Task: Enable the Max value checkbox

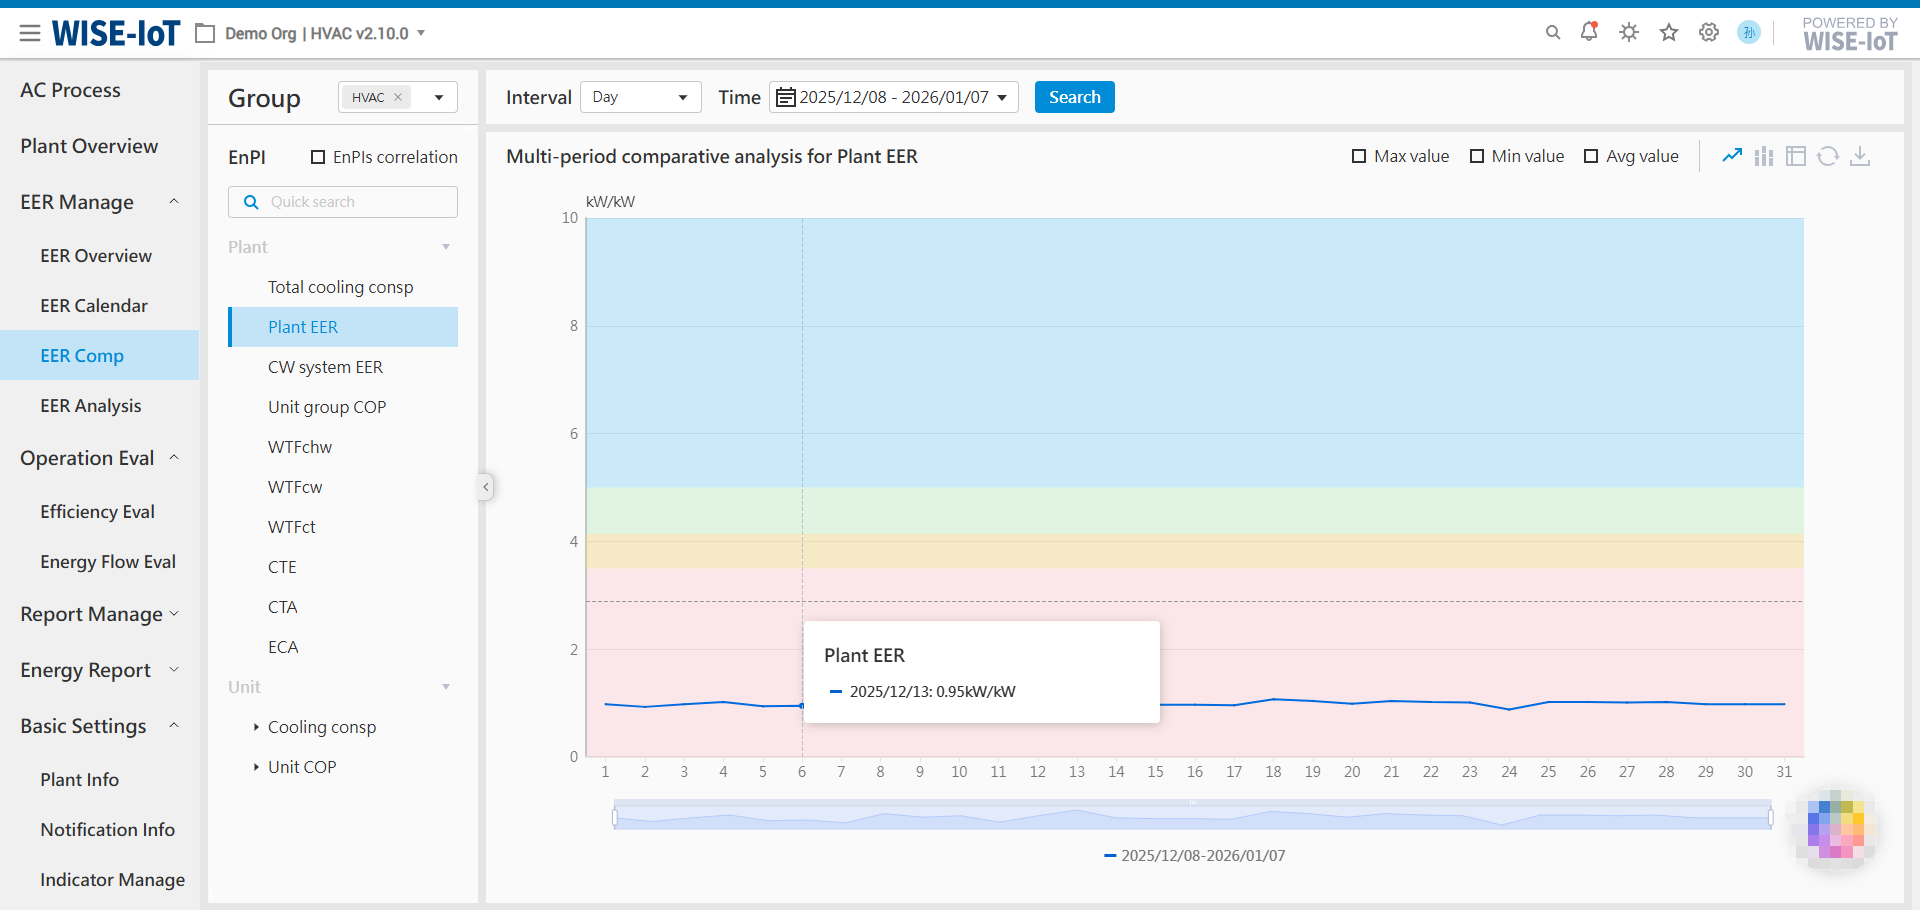Action: pyautogui.click(x=1359, y=156)
